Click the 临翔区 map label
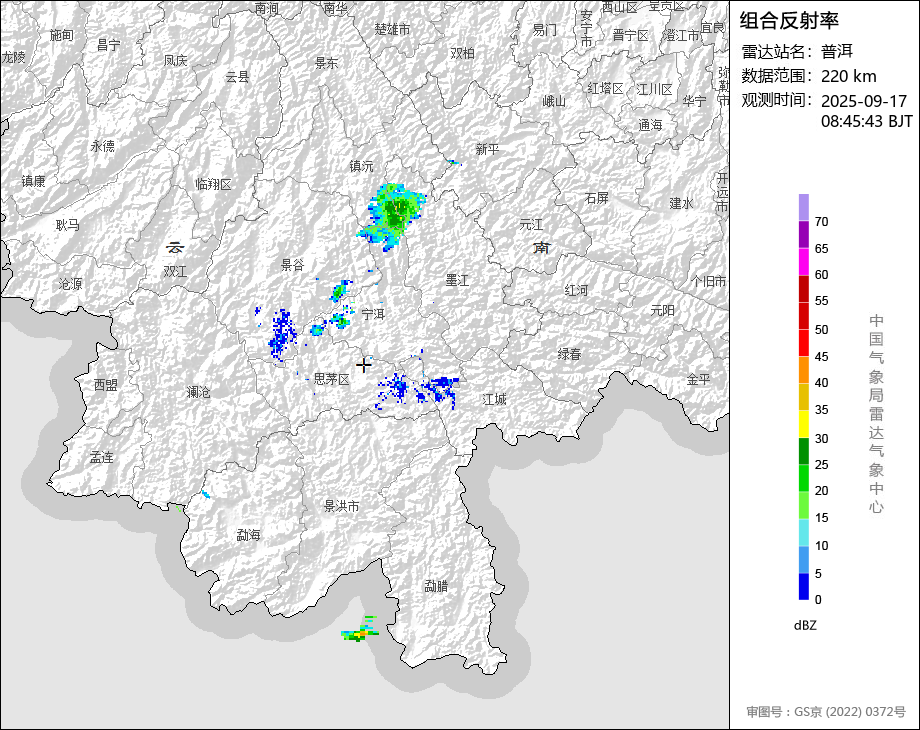The image size is (920, 730). [x=213, y=185]
